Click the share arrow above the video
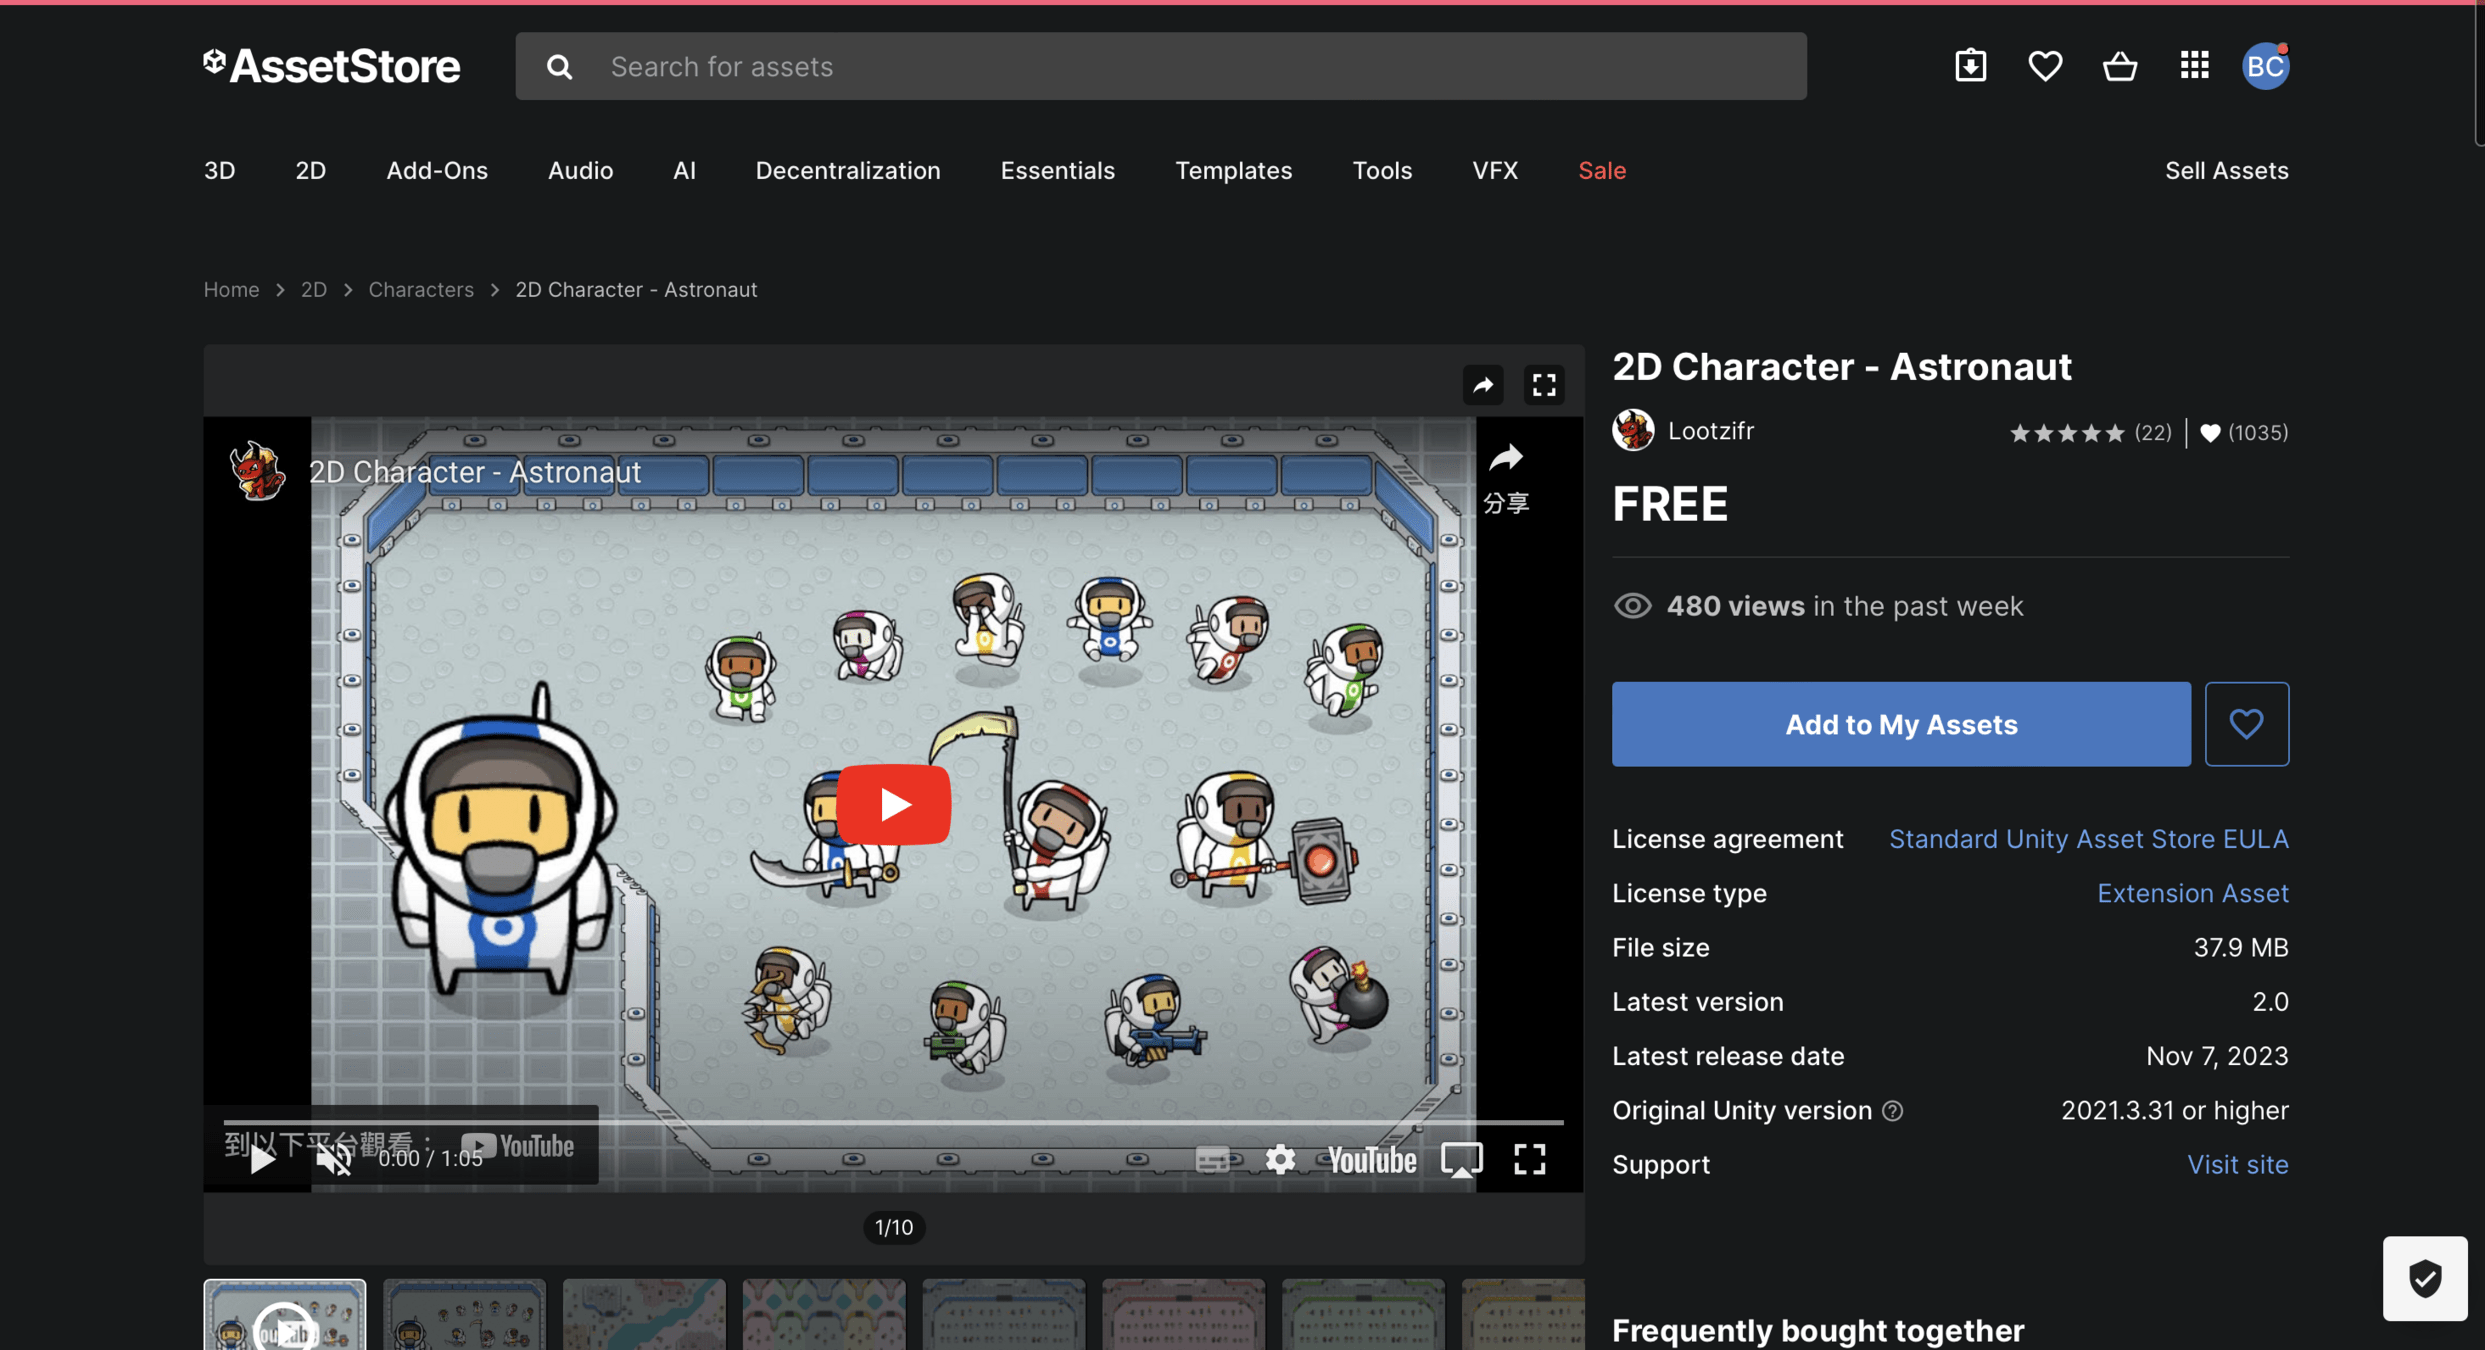The image size is (2485, 1350). [1483, 385]
